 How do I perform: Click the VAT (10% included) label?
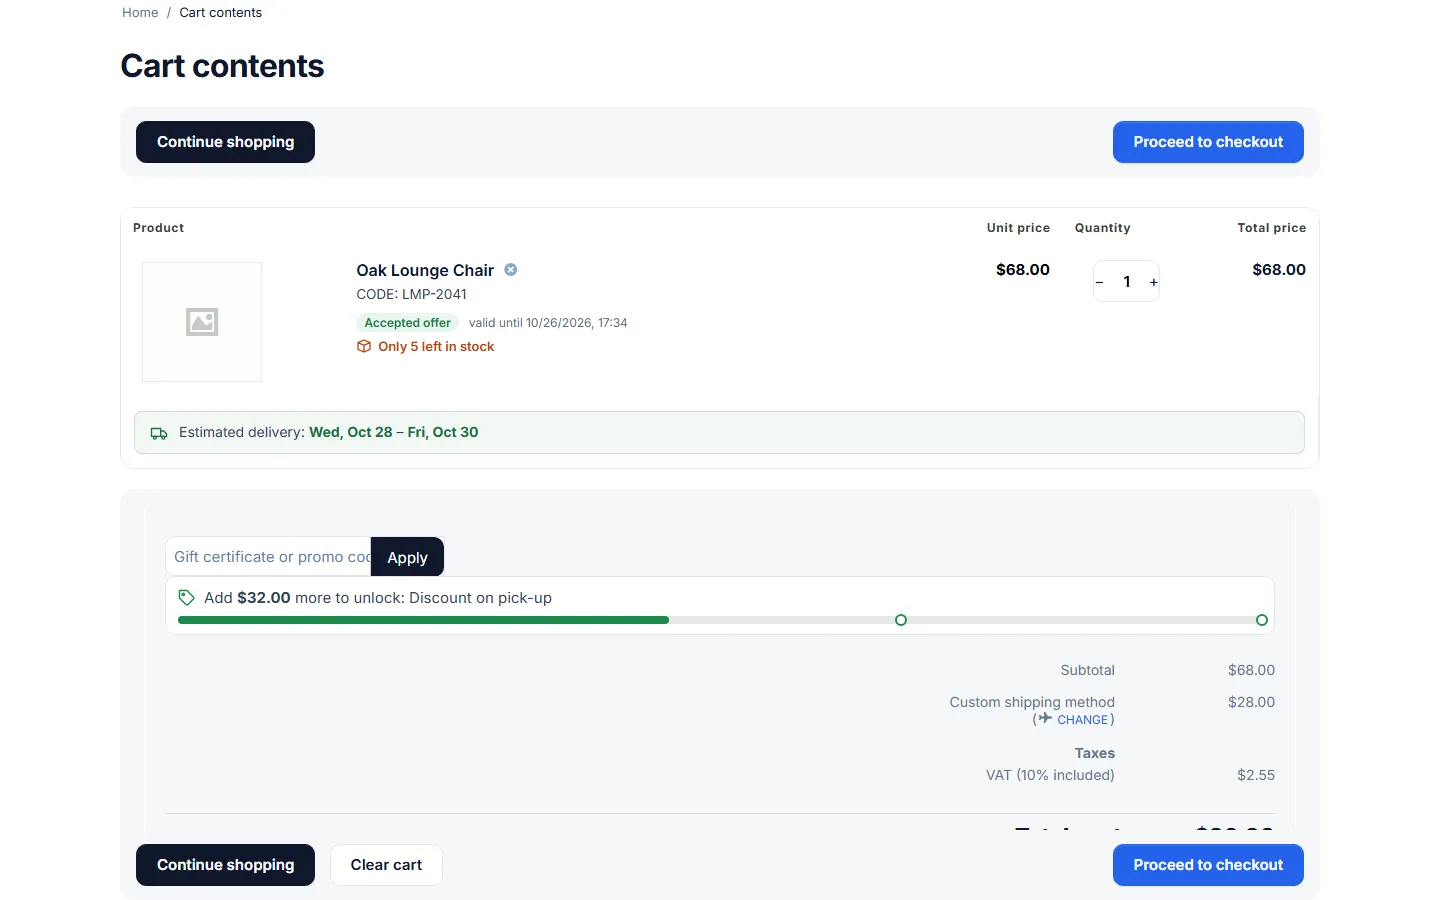click(x=1050, y=775)
